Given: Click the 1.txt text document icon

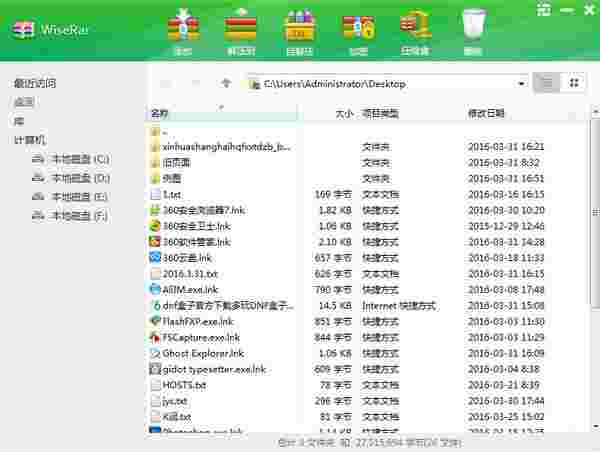Looking at the screenshot, I should pos(155,194).
